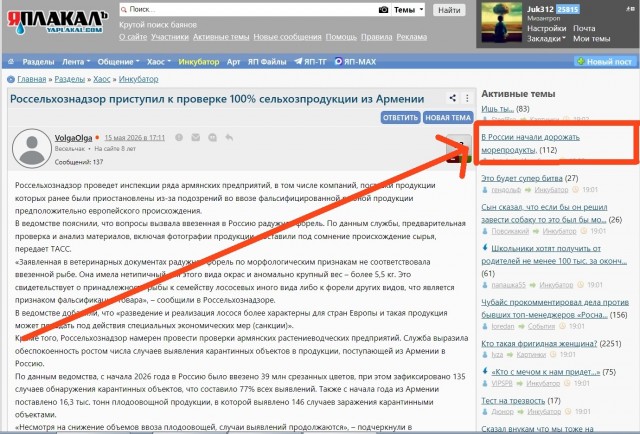Click the quote bubble icon in post header
Screen dimensions: 640x434
(212, 138)
